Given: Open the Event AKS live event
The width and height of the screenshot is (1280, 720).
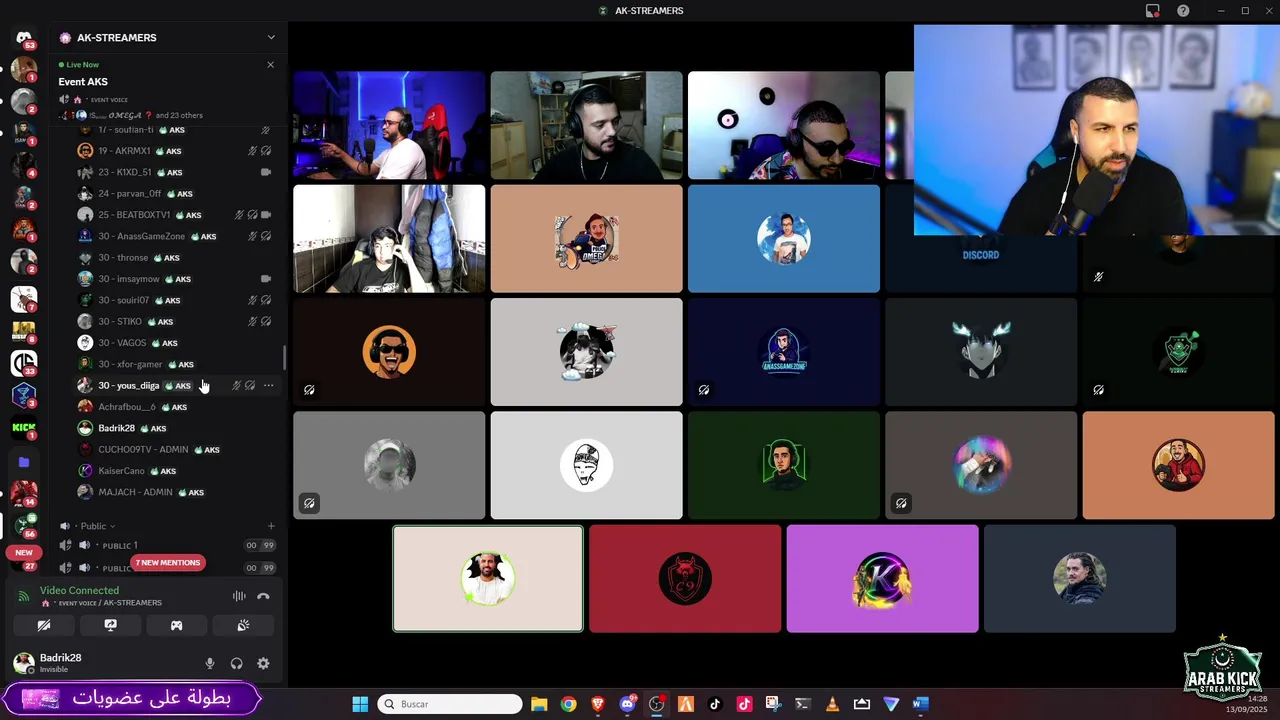Looking at the screenshot, I should click(x=83, y=82).
